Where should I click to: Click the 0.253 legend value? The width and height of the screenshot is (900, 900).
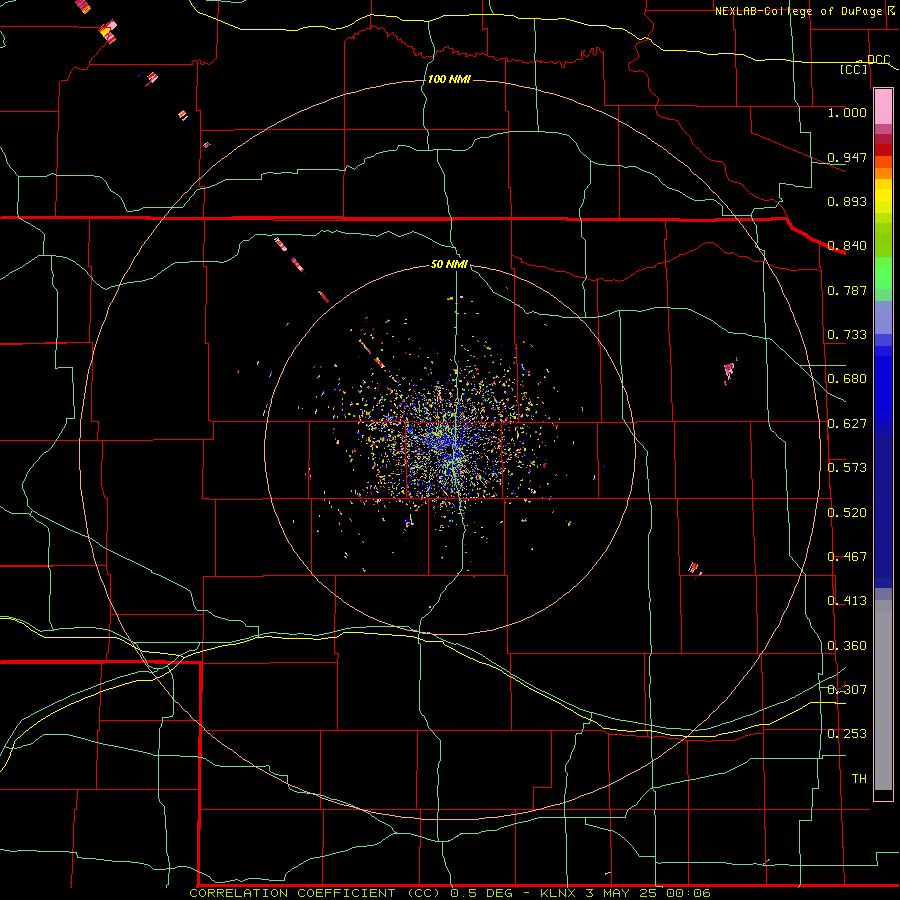click(847, 734)
